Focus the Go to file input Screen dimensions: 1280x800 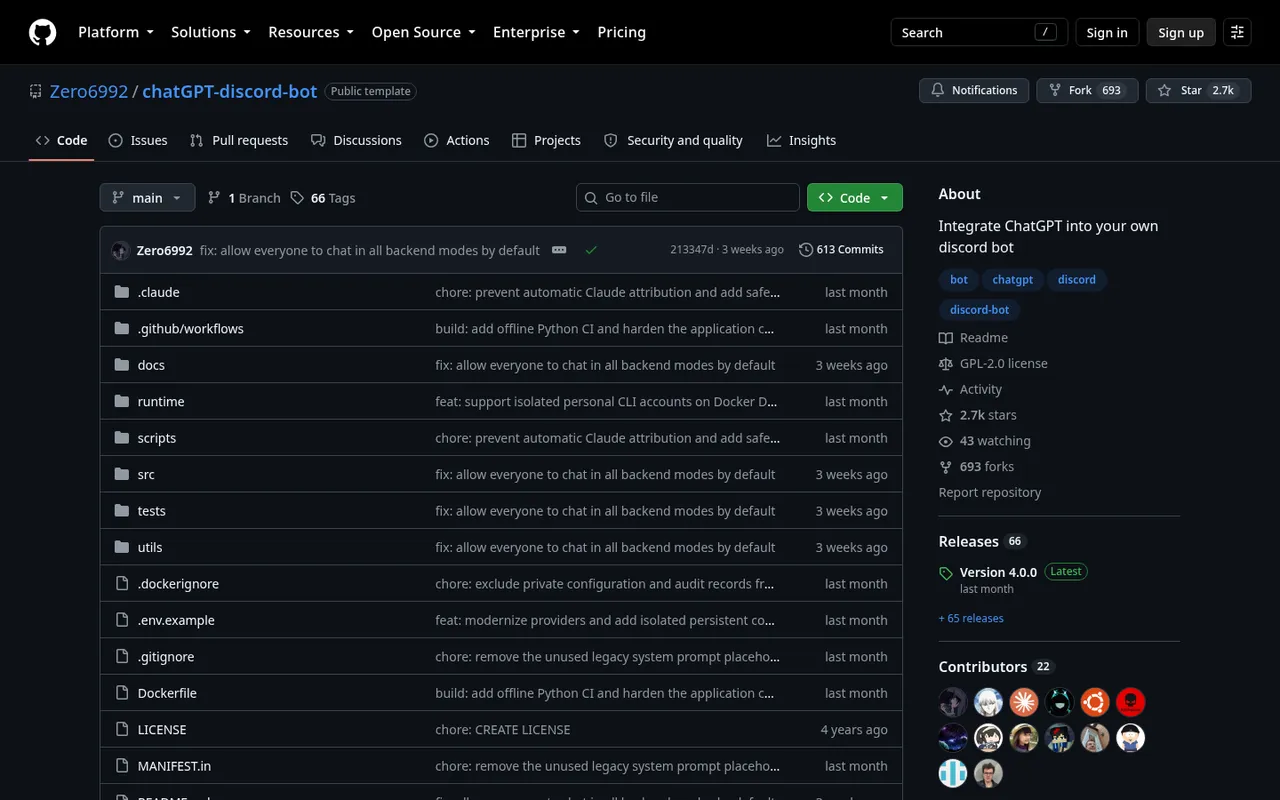coord(688,197)
